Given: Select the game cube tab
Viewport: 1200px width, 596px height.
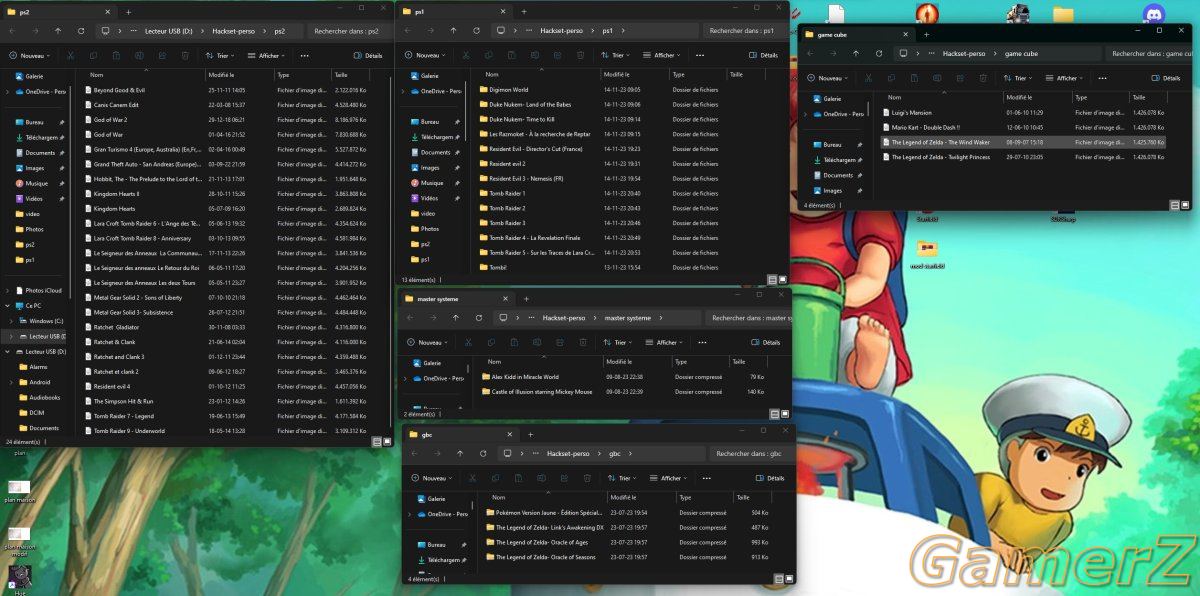Looking at the screenshot, I should (x=858, y=33).
